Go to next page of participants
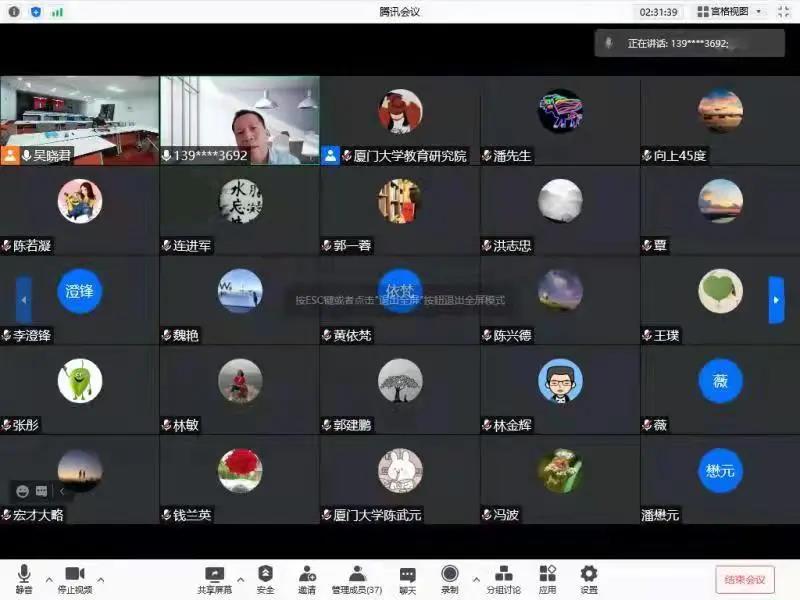This screenshot has width=800, height=600. pyautogui.click(x=776, y=300)
